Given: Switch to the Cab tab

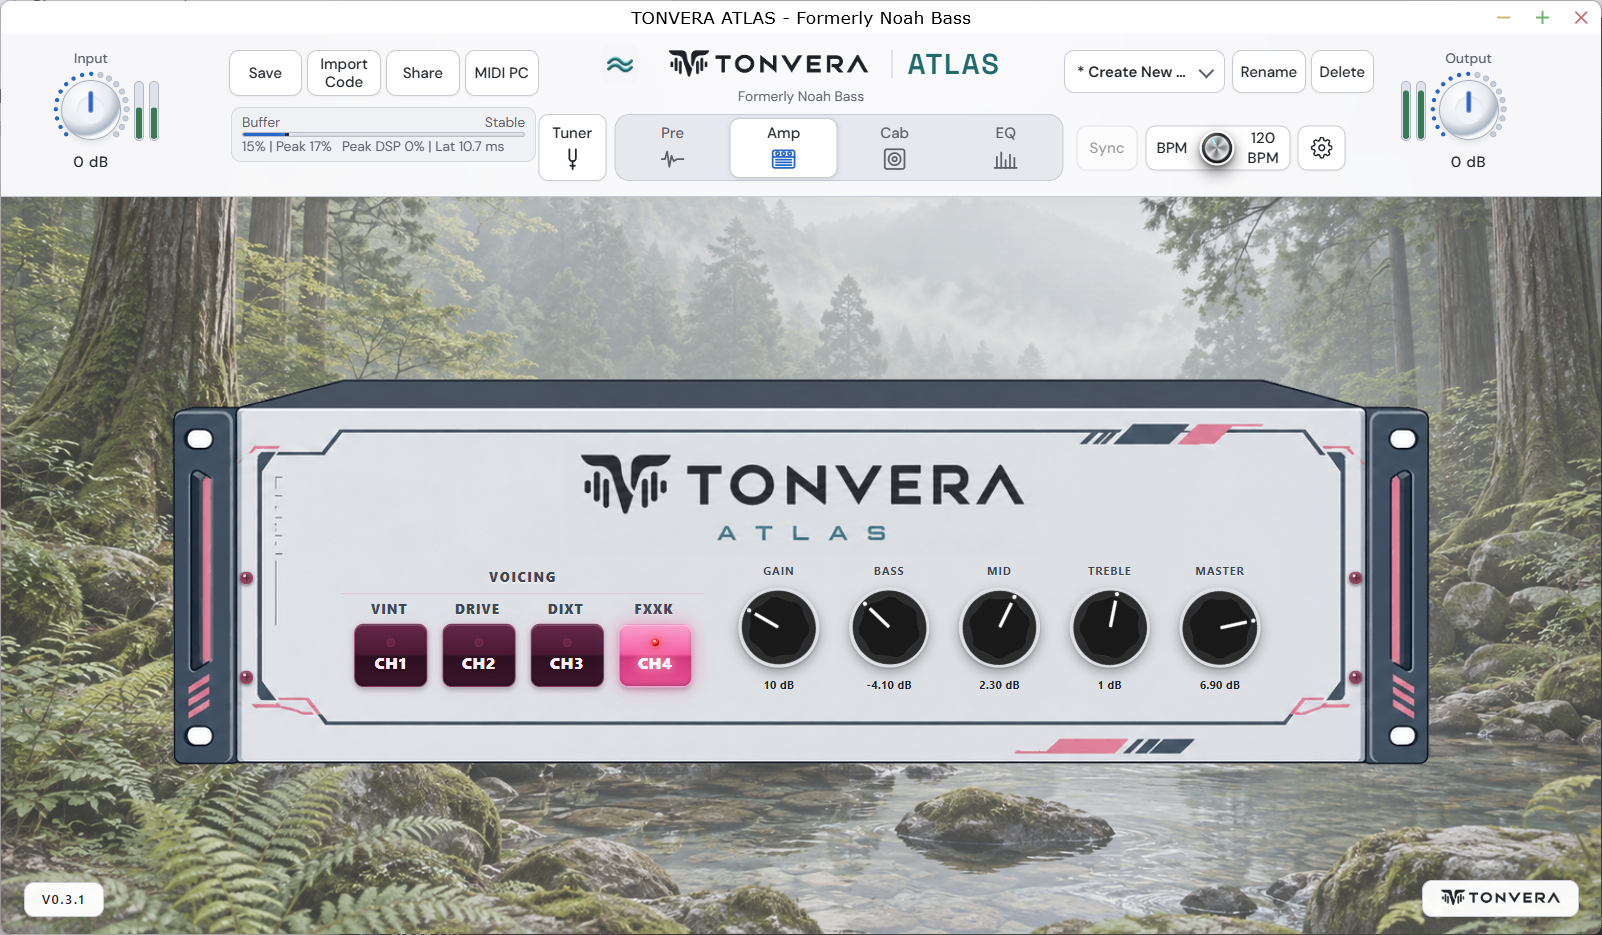Looking at the screenshot, I should [x=894, y=148].
